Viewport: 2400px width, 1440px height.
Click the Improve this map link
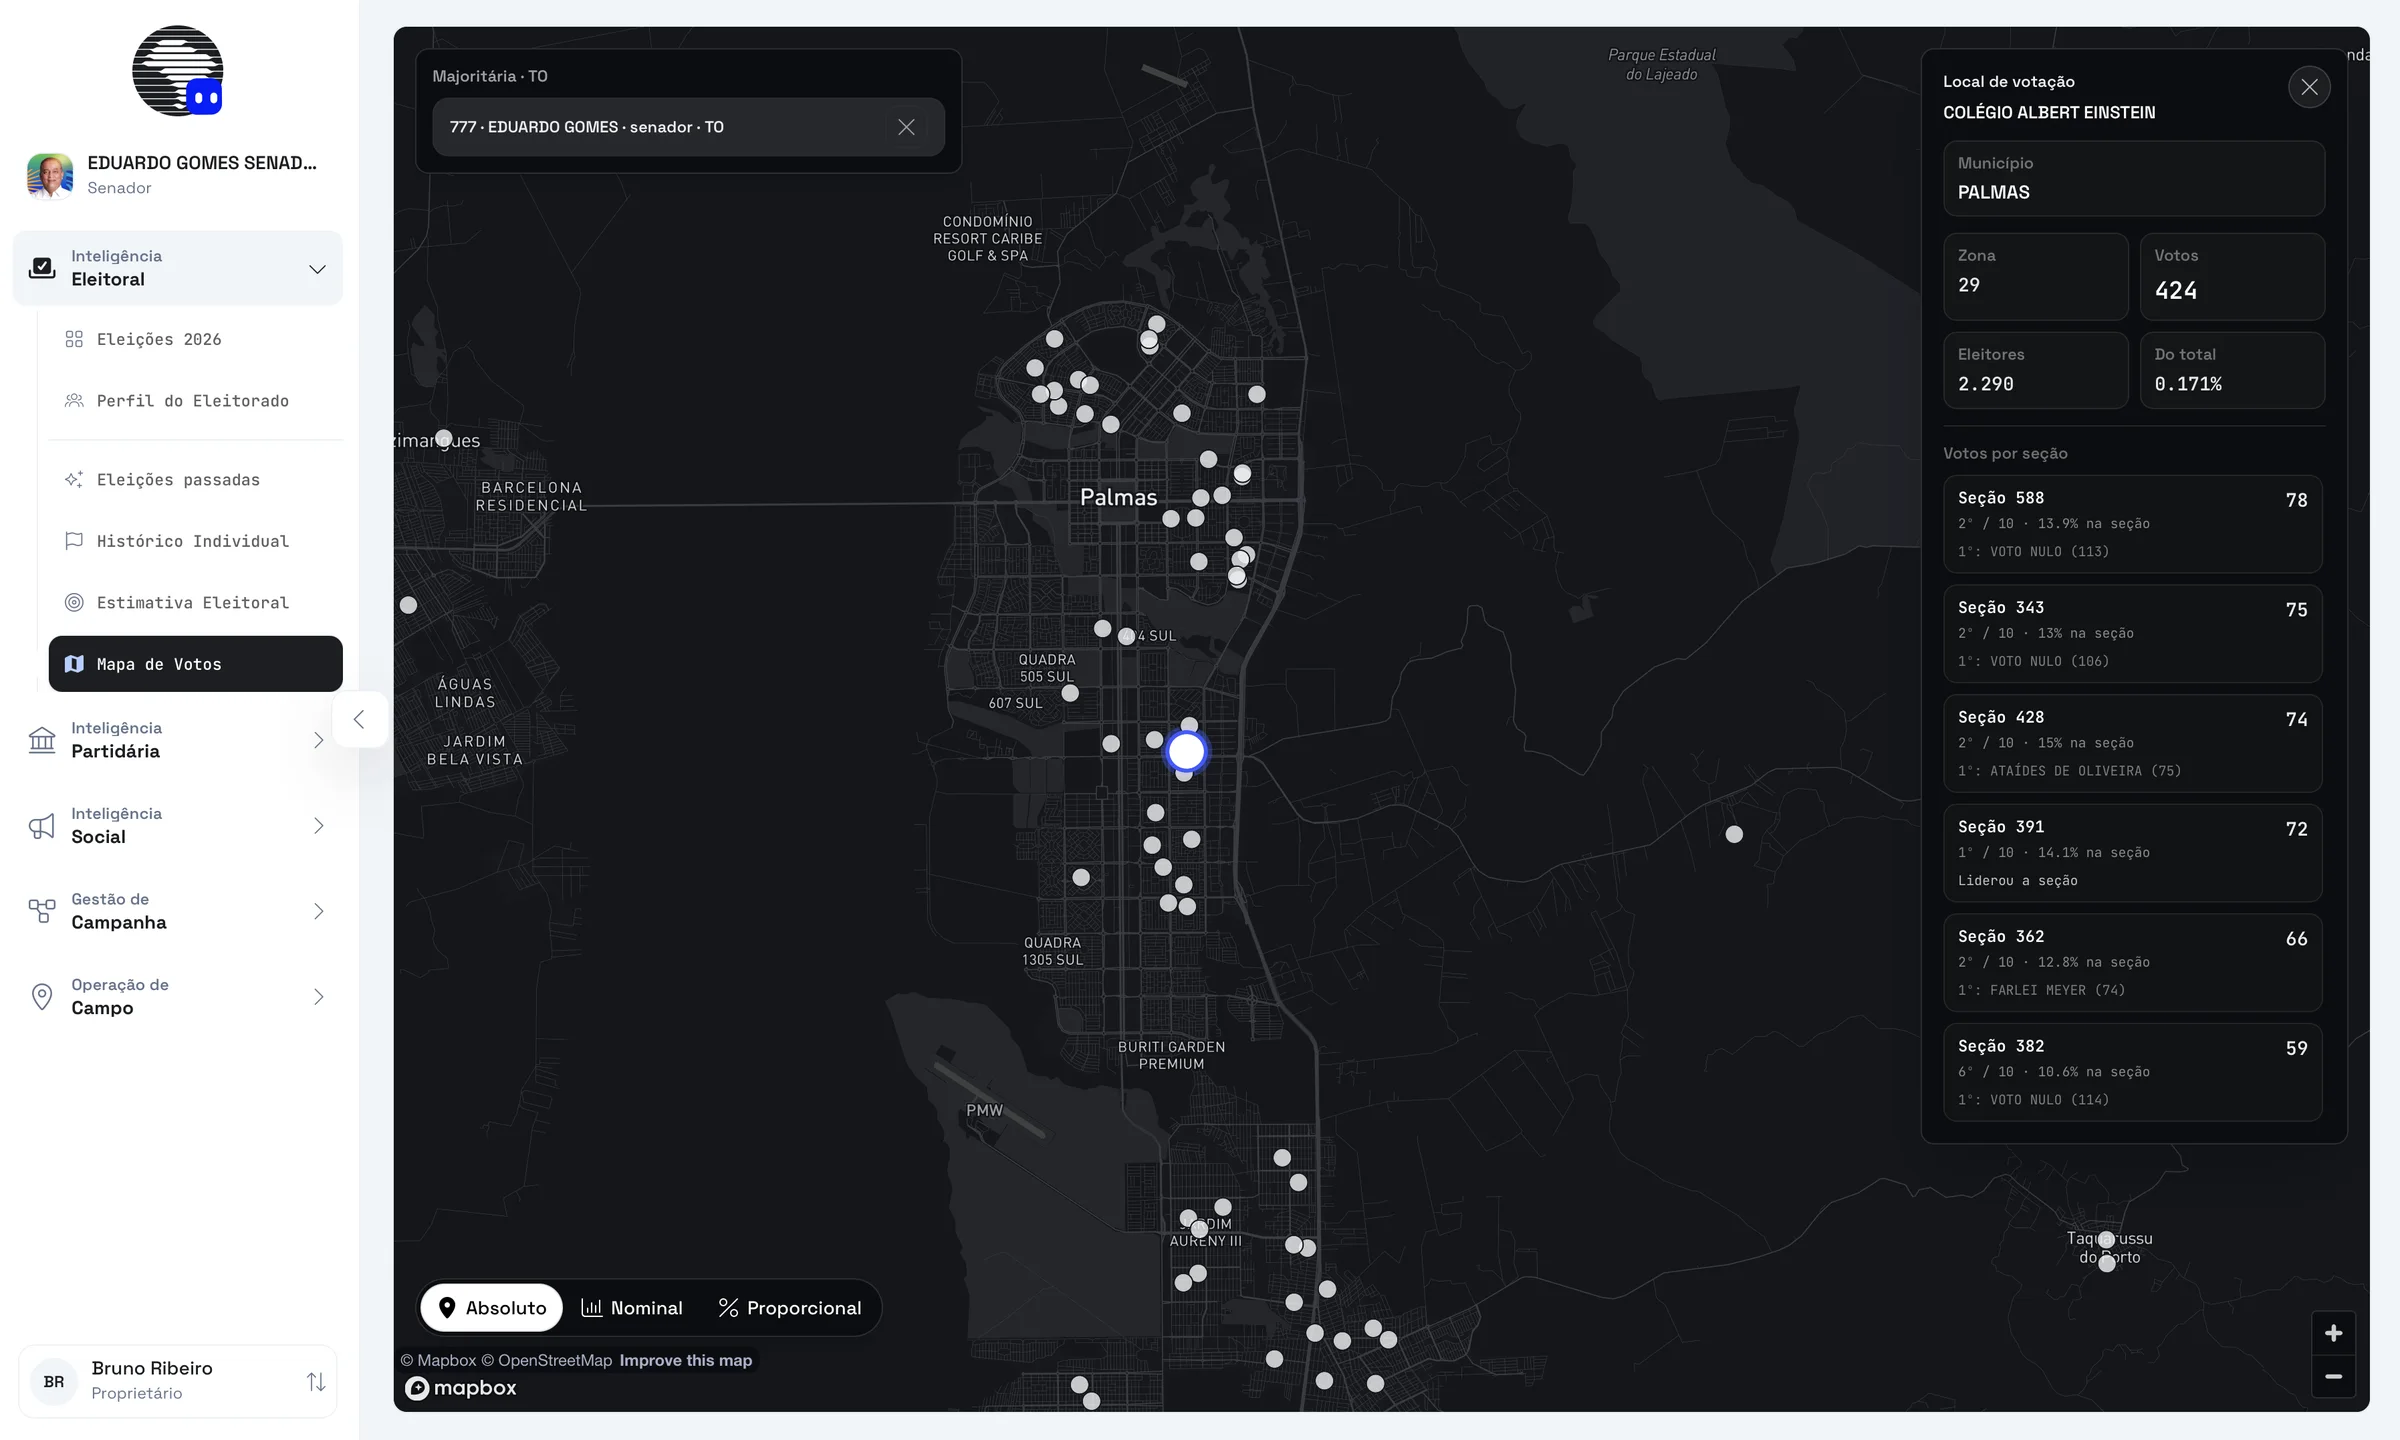pyautogui.click(x=685, y=1360)
